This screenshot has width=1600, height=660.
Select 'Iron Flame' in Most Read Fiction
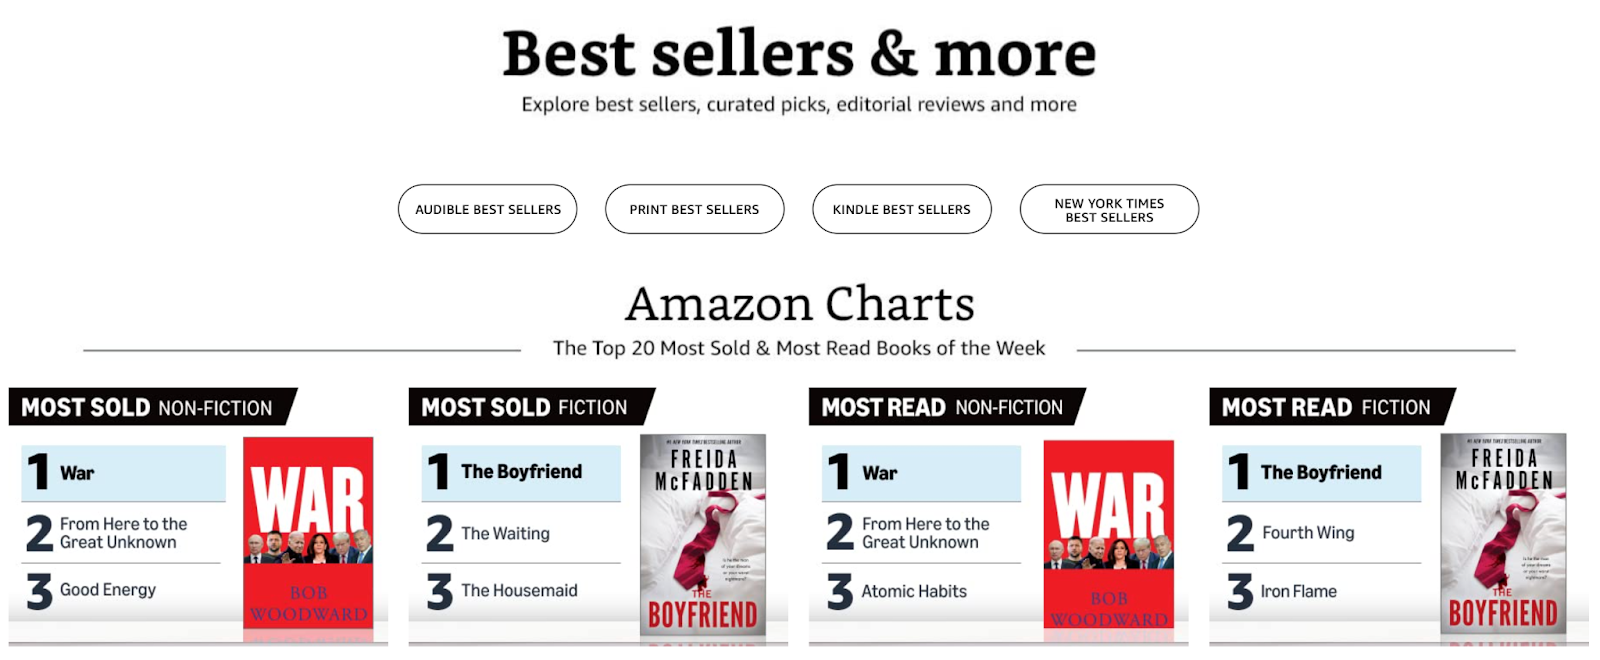1299,590
